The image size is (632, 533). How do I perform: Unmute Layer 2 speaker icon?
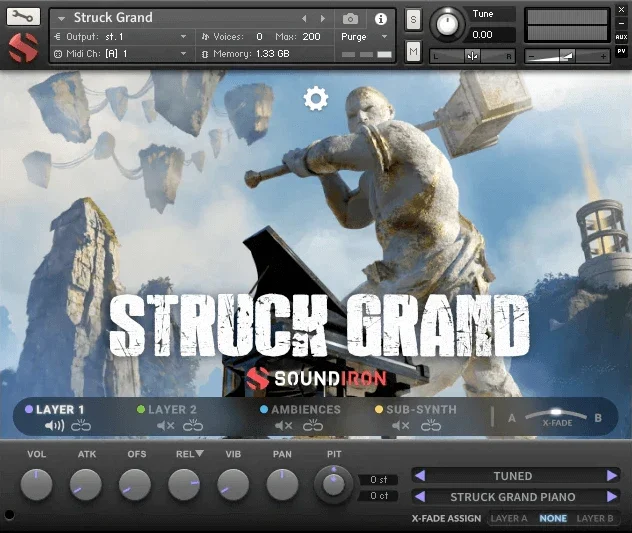point(166,426)
